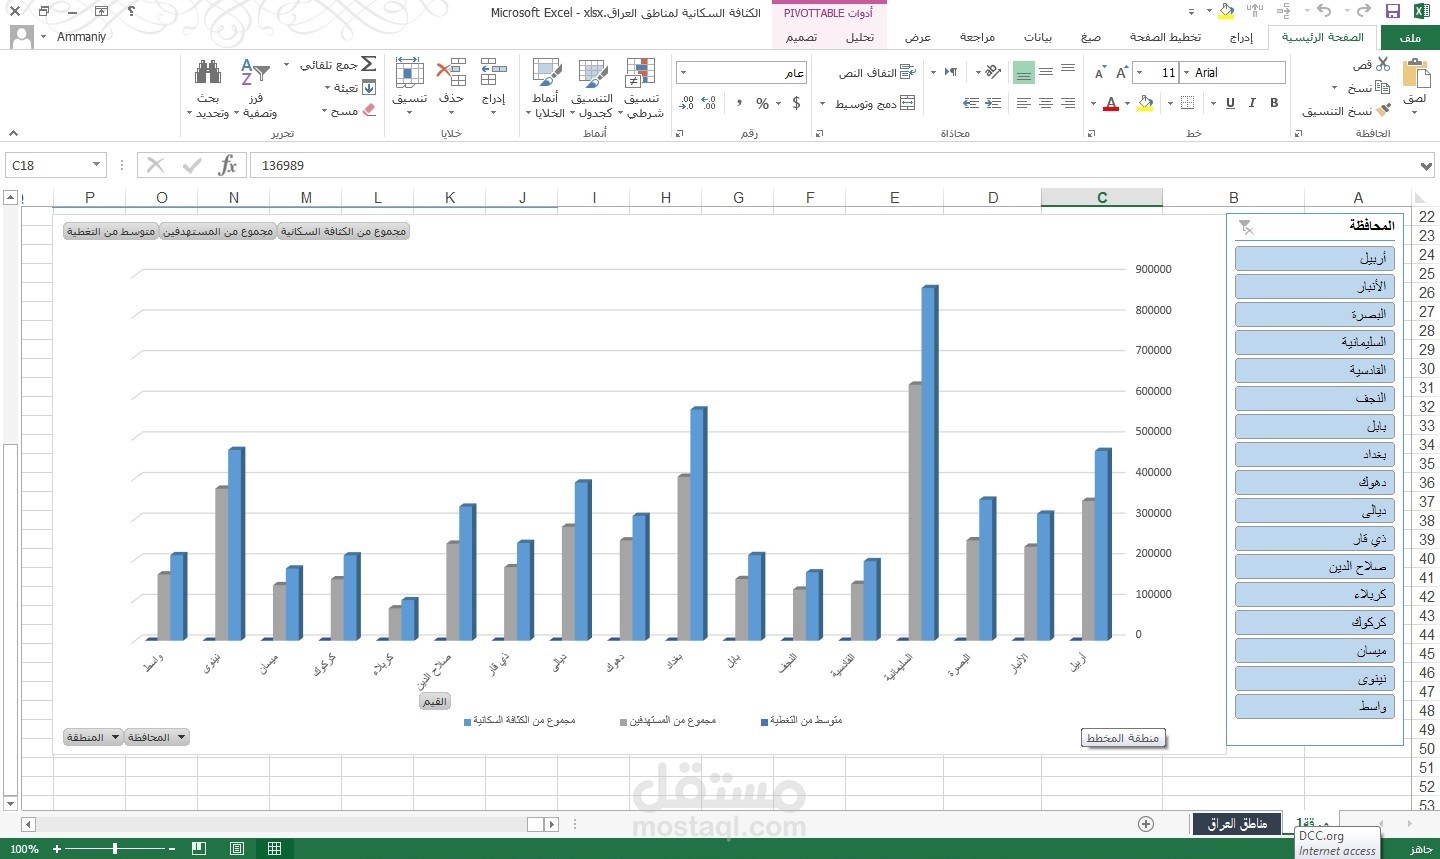Open the المحافظة chart field dropdown
Image resolution: width=1440 pixels, height=859 pixels.
coord(180,737)
